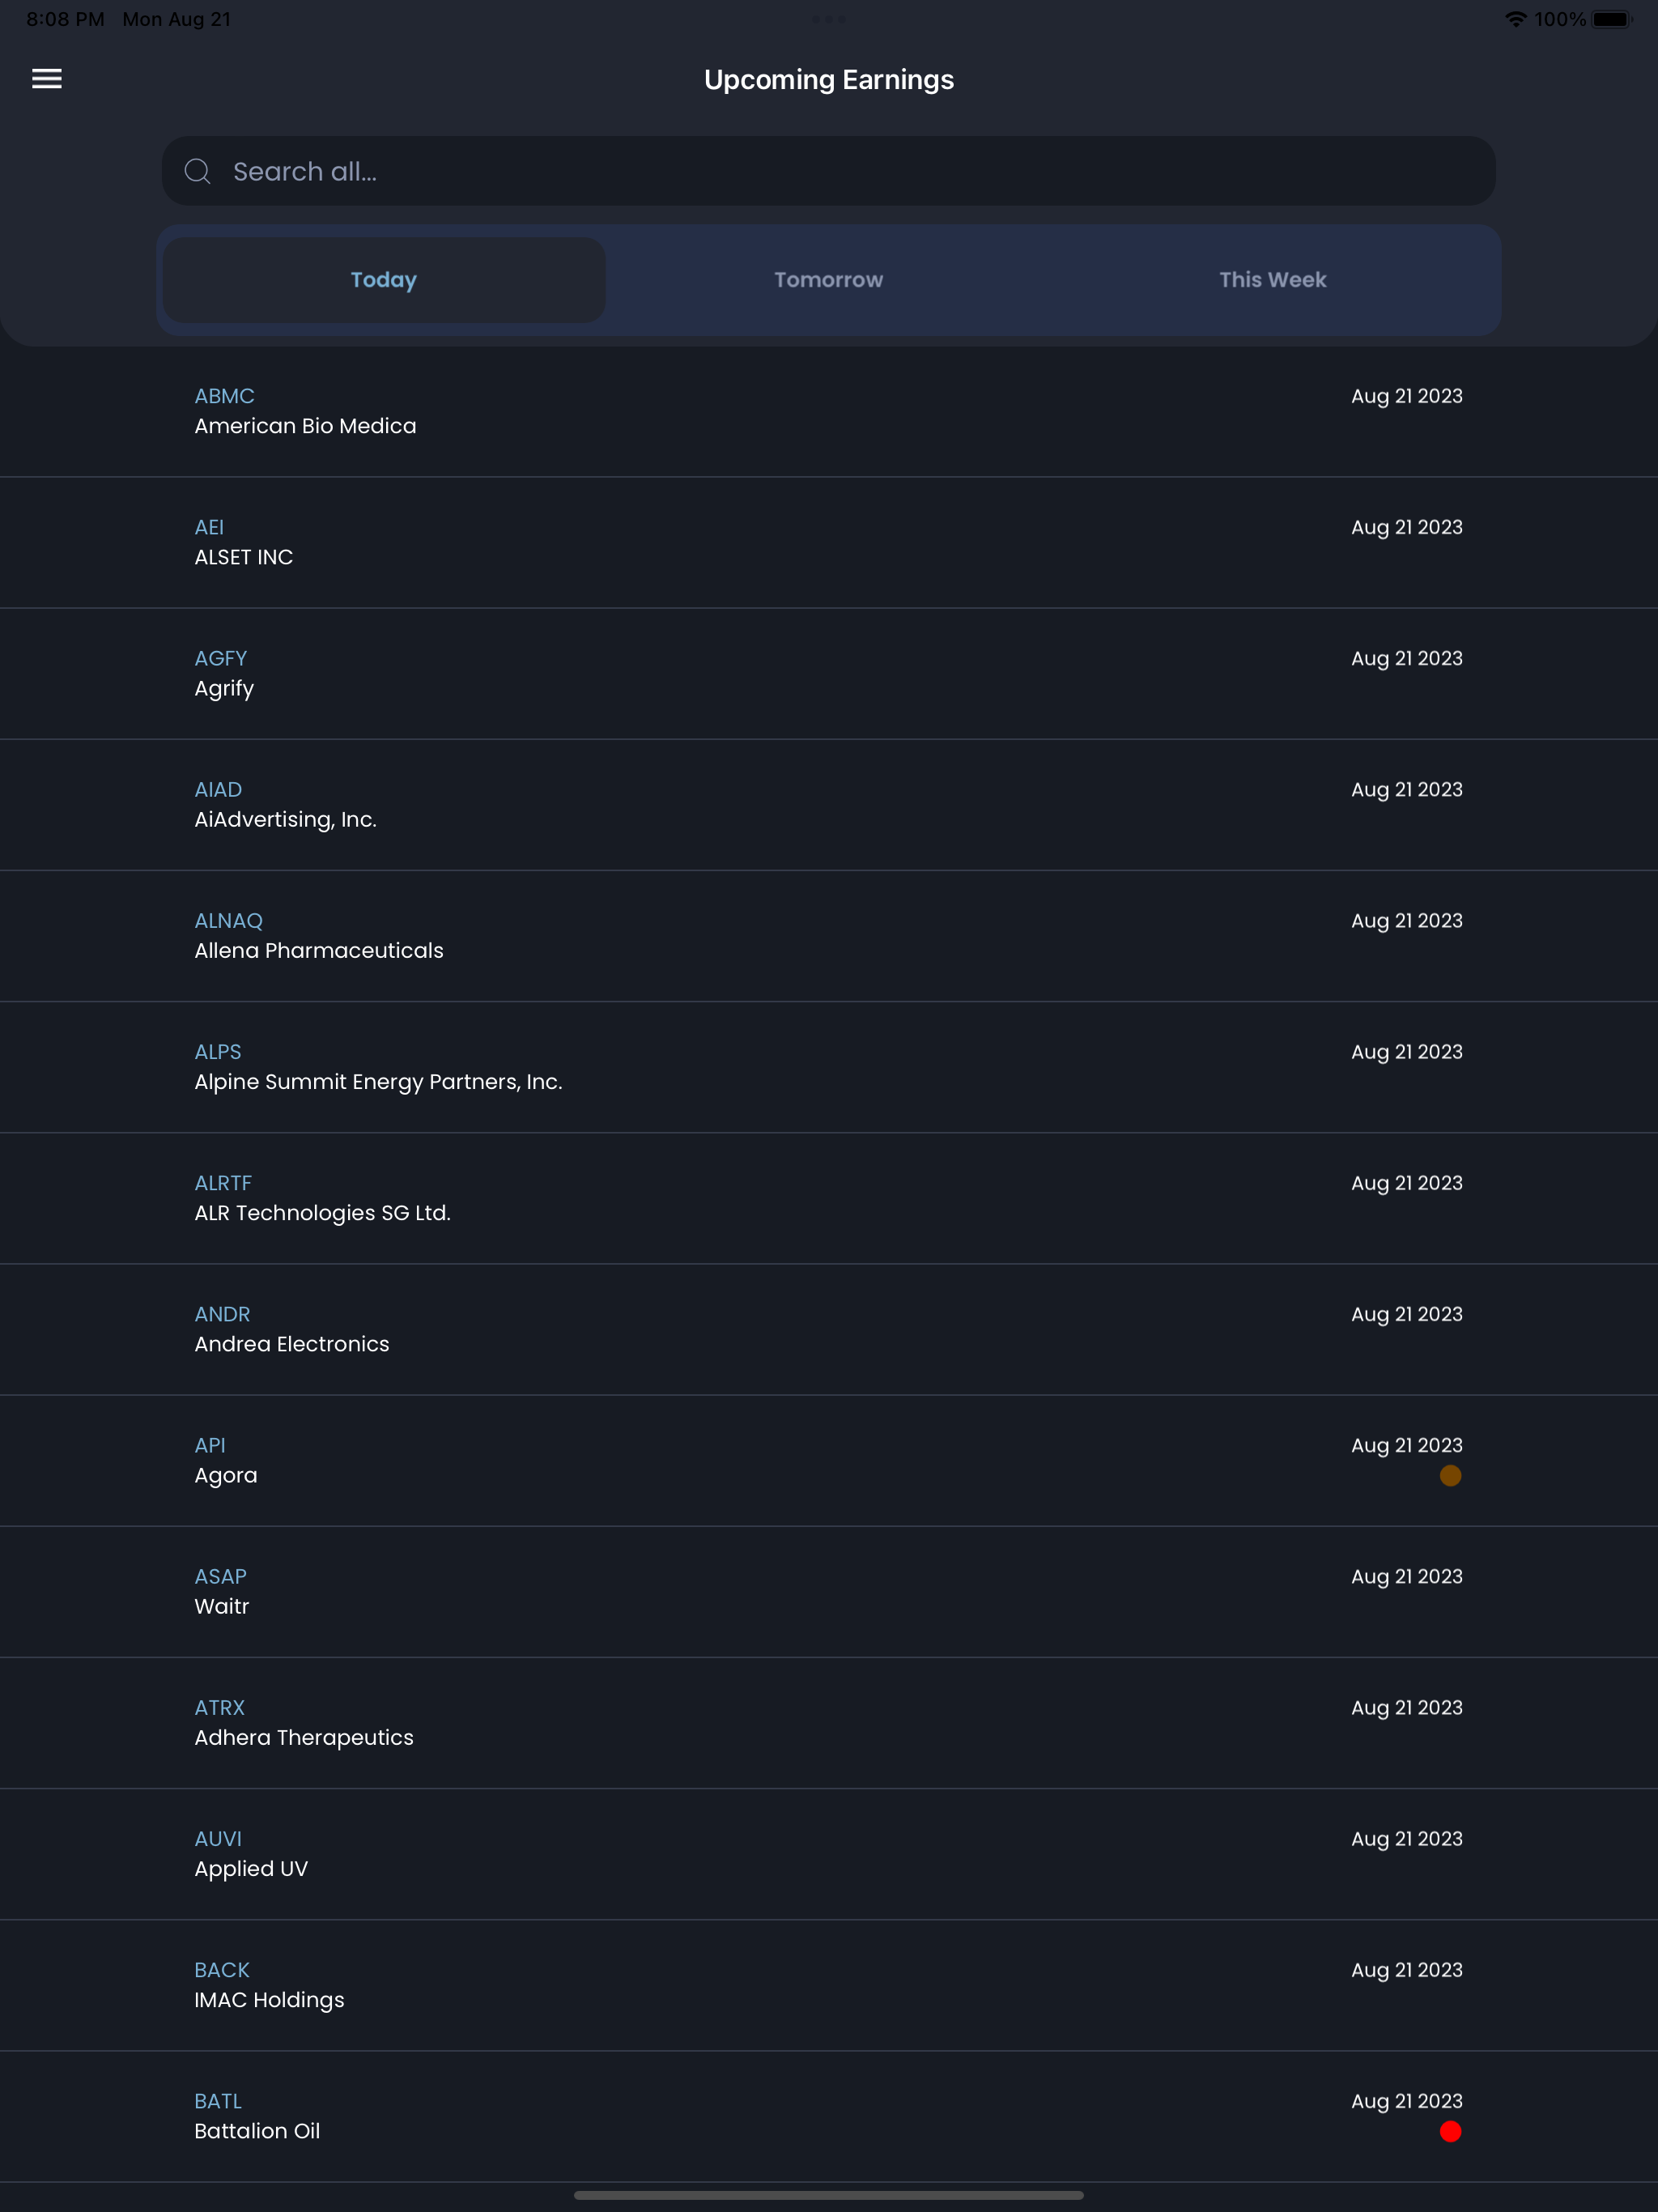This screenshot has width=1658, height=2212.
Task: Tap the red dot on Battalion Oil row
Action: coord(1450,2131)
